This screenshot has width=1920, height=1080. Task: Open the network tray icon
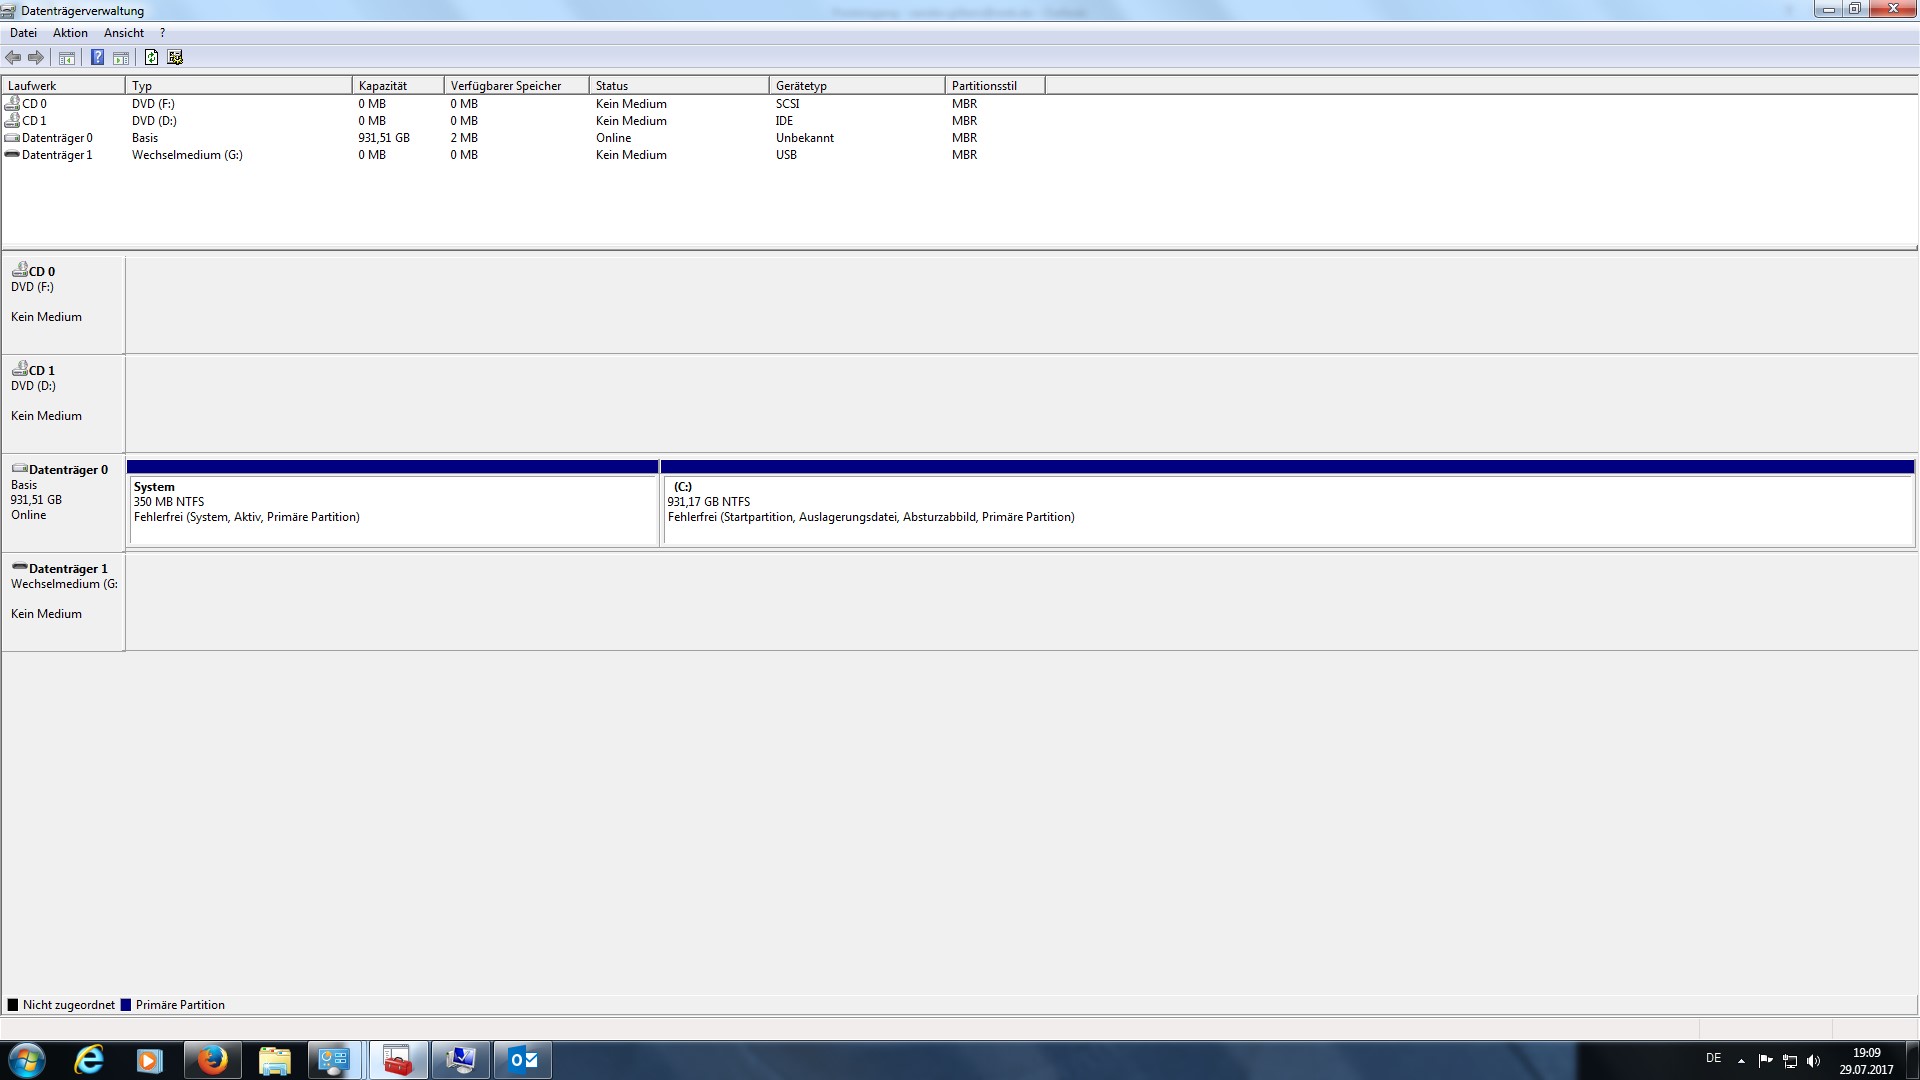coord(1790,1061)
